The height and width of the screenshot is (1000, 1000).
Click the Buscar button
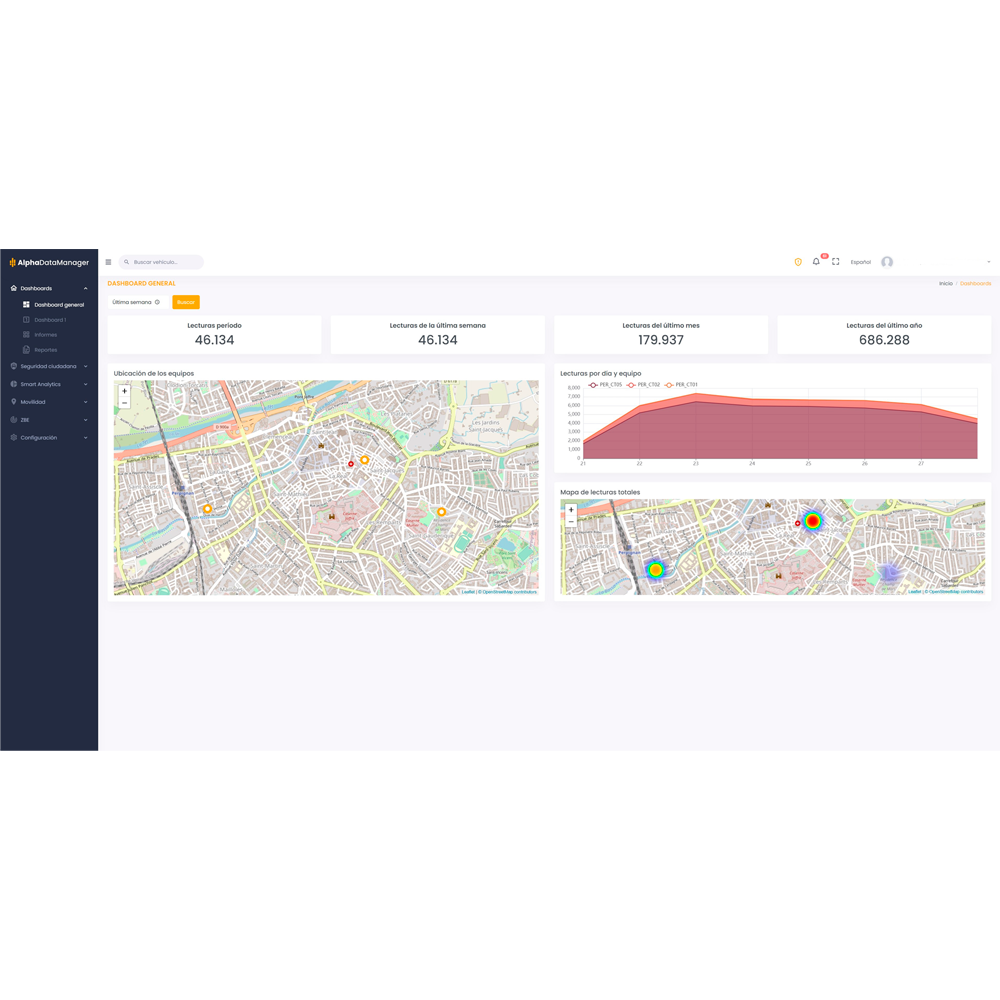pyautogui.click(x=185, y=301)
